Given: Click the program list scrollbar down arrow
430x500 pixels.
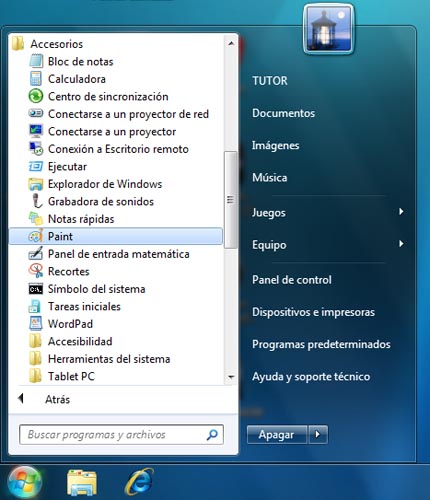Looking at the screenshot, I should click(x=231, y=377).
